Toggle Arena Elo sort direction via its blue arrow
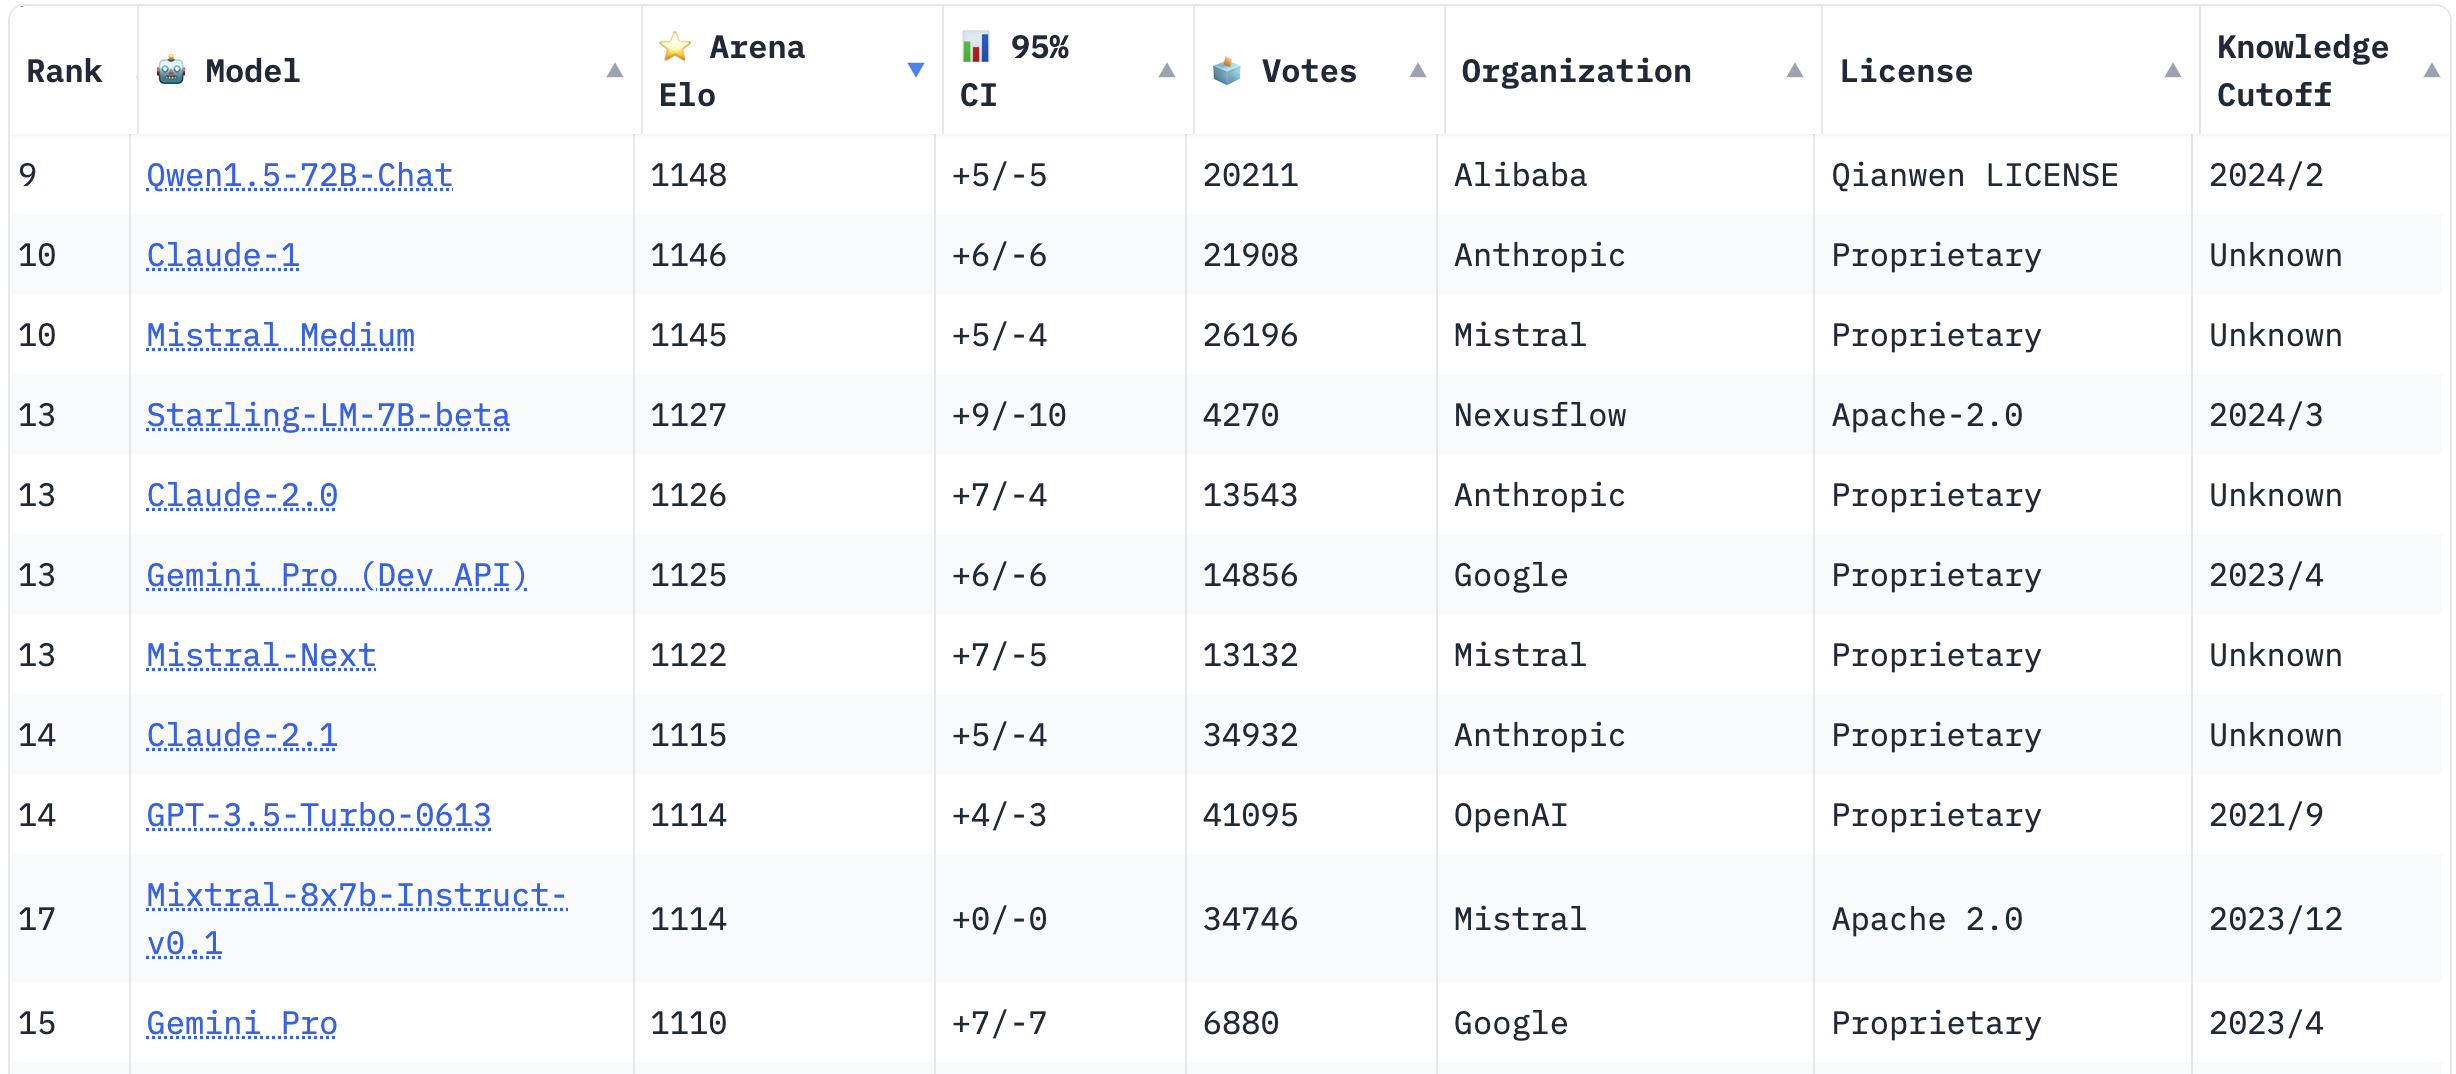This screenshot has width=2456, height=1074. [x=916, y=70]
